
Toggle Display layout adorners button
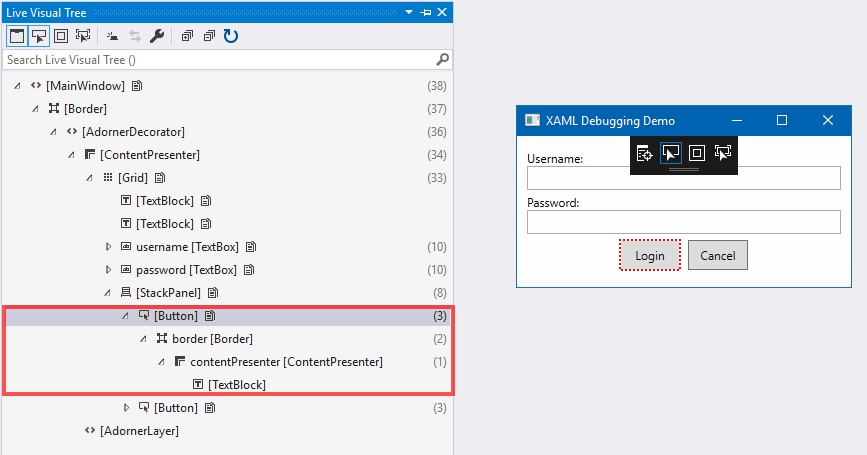point(61,36)
